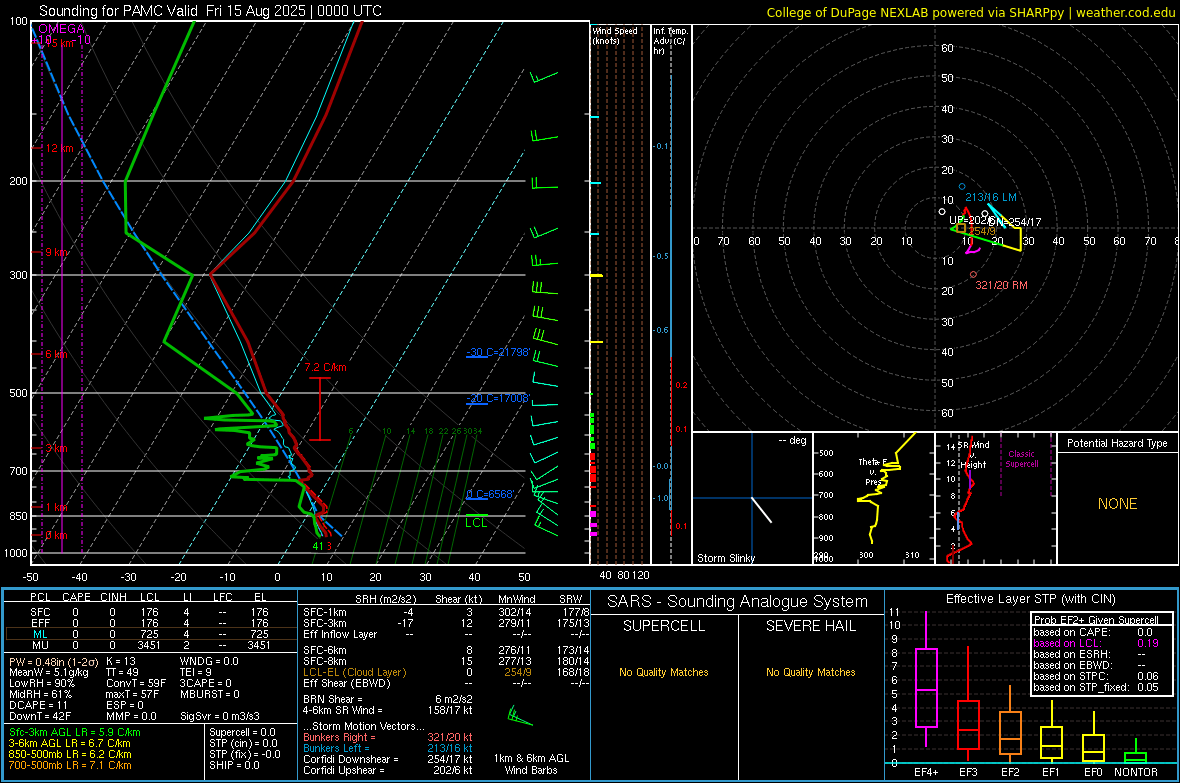Screen dimensions: 1180x783
Task: Click the Effective Layer STP (with CIN) title
Action: pyautogui.click(x=1030, y=599)
